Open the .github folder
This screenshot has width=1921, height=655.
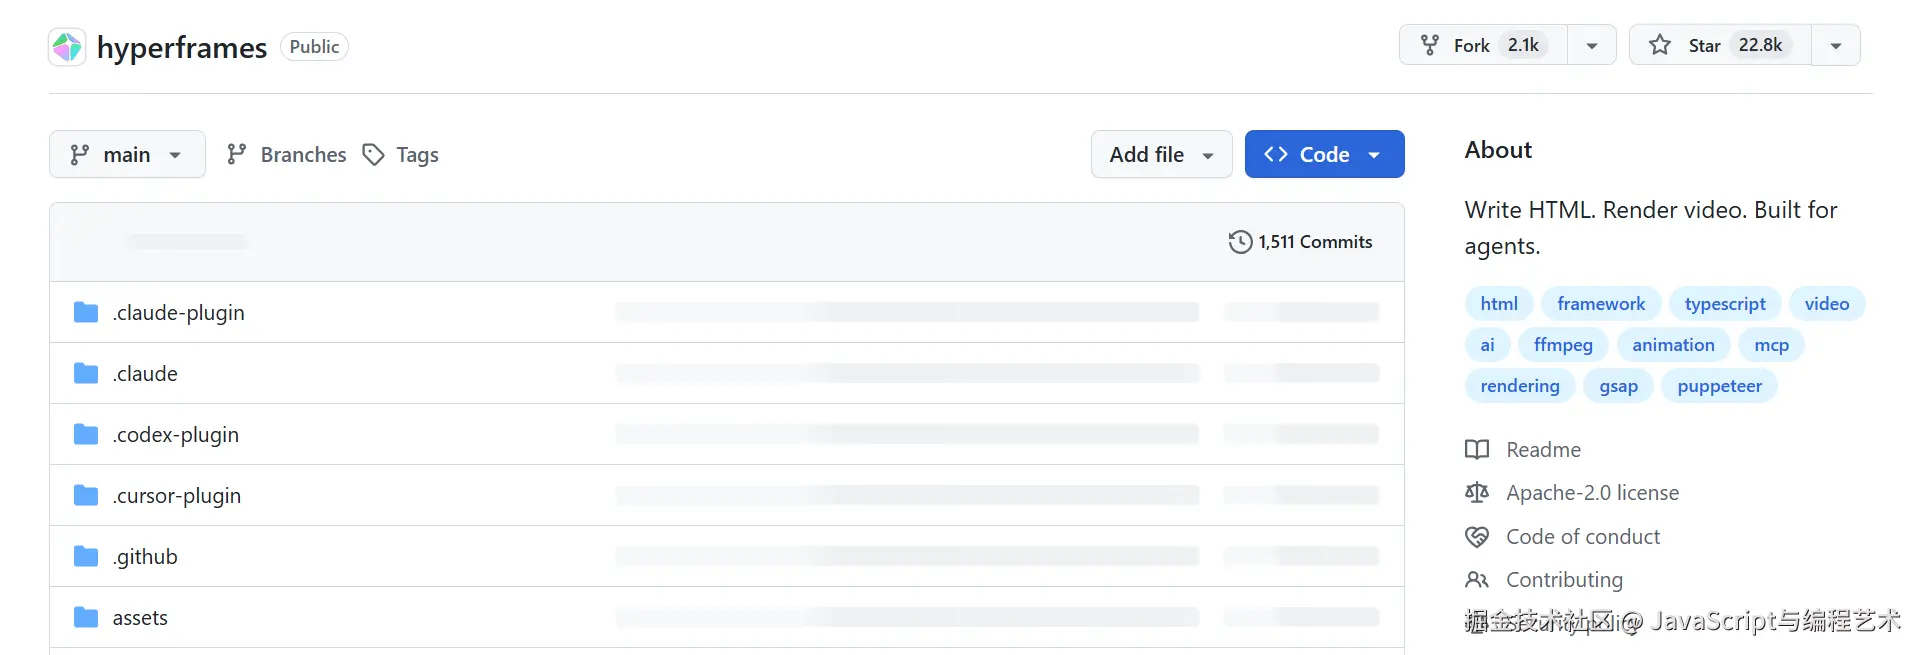click(145, 557)
